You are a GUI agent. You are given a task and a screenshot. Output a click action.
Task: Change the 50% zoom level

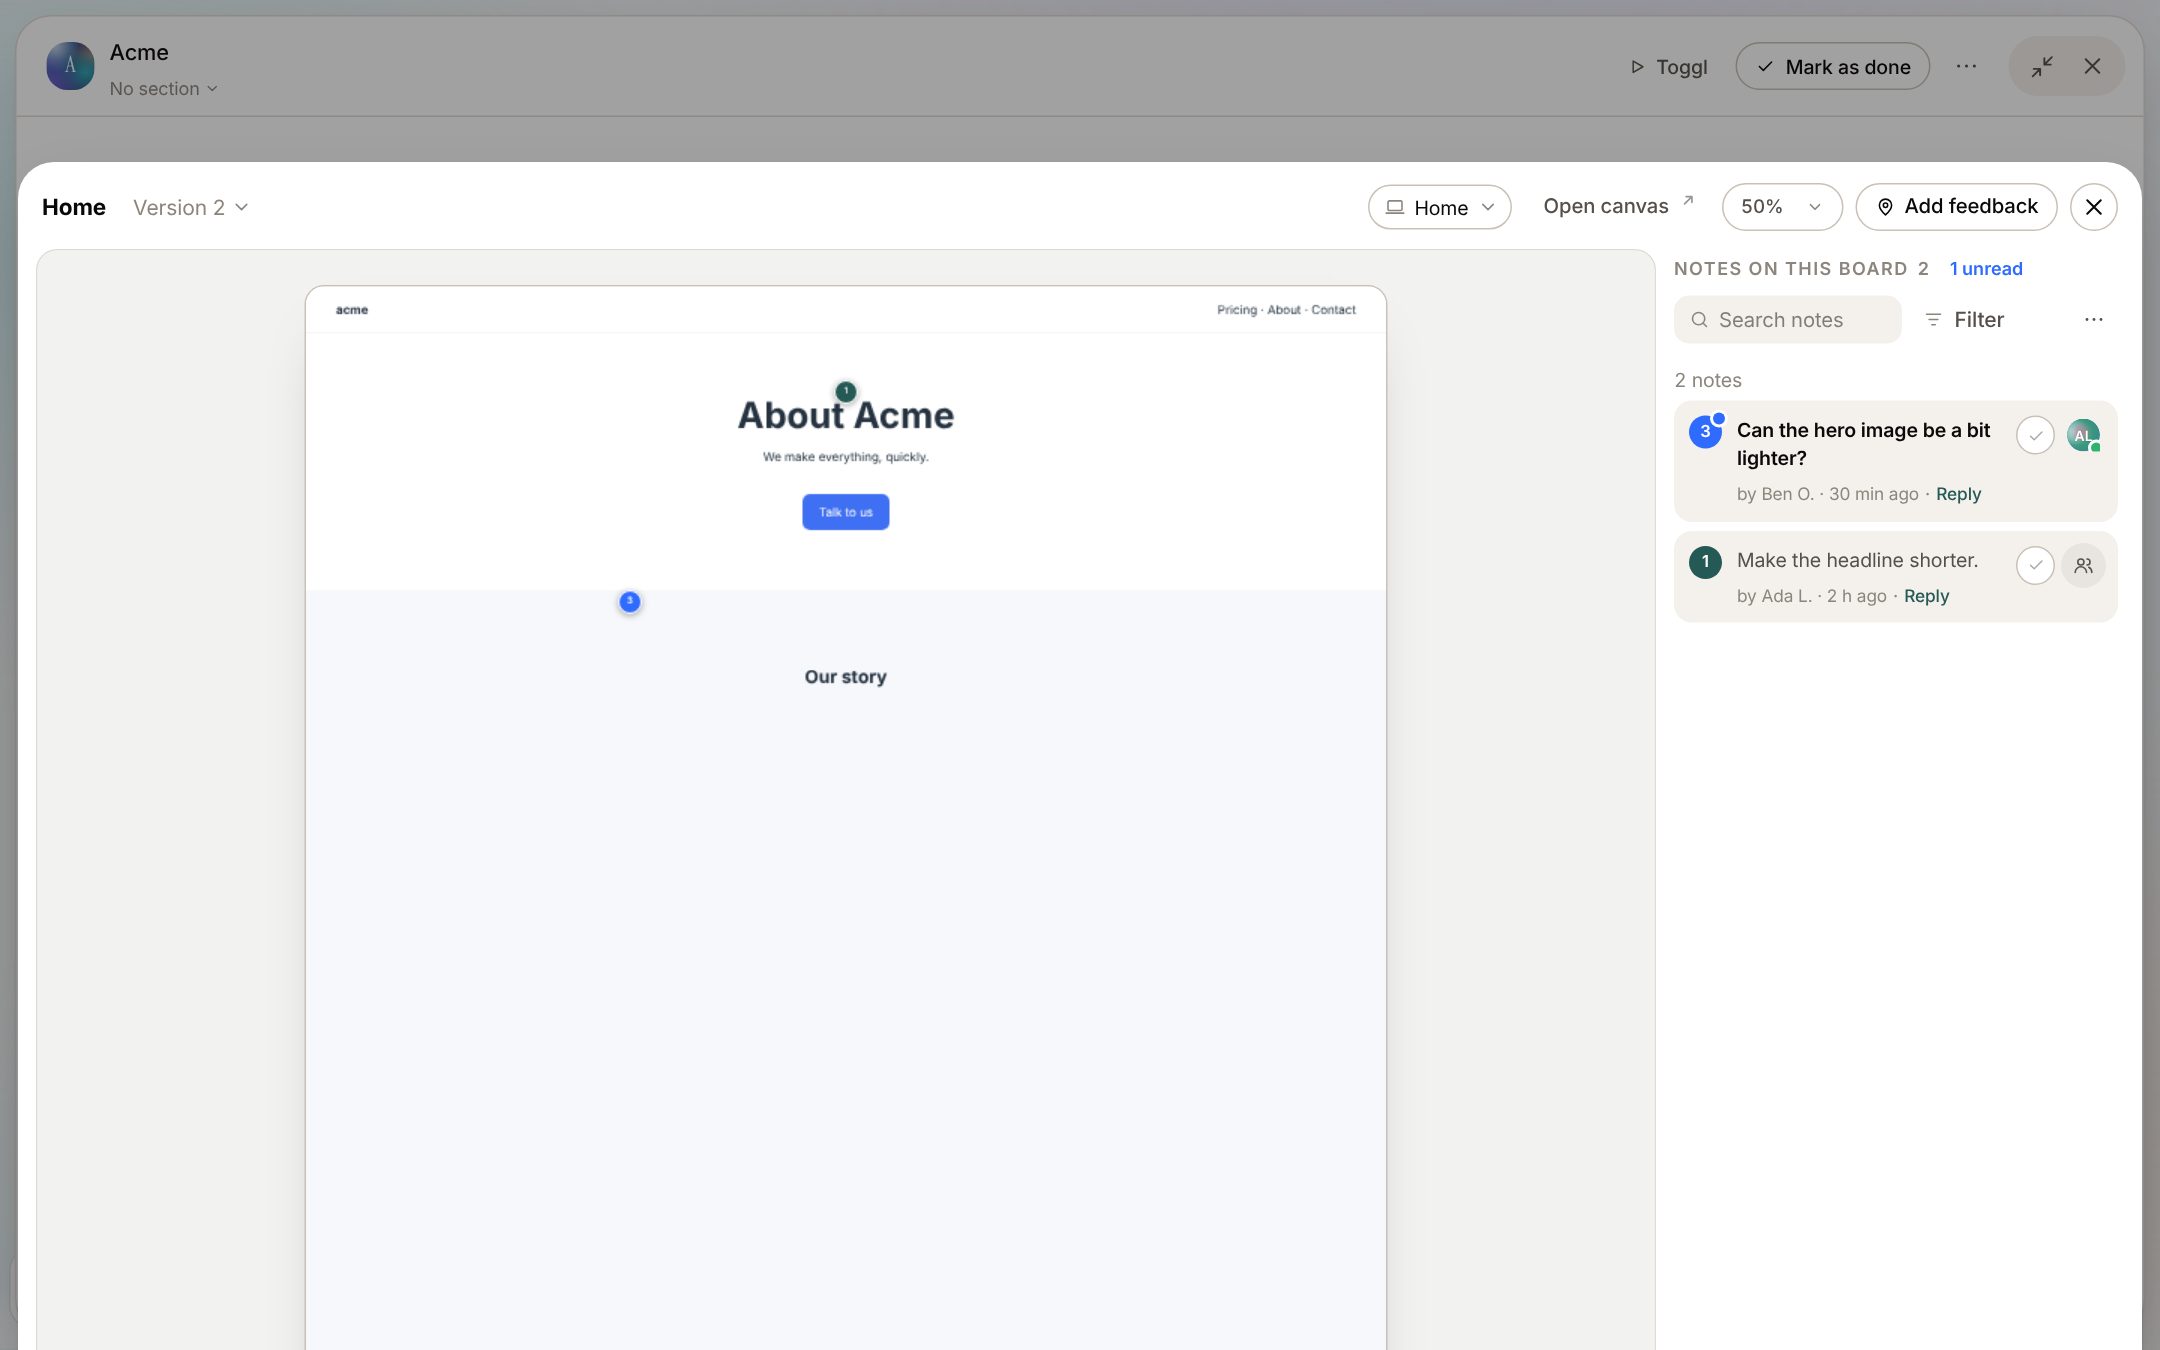(1781, 207)
